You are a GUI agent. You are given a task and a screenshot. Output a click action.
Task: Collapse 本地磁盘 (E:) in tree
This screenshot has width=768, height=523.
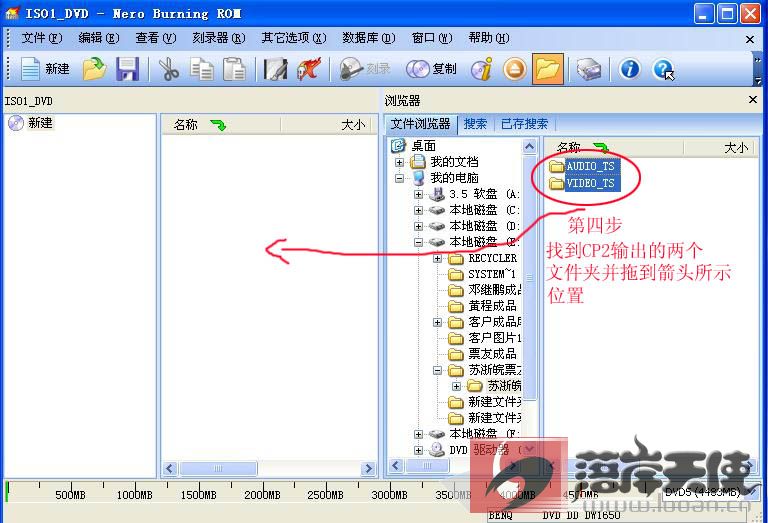(x=418, y=242)
